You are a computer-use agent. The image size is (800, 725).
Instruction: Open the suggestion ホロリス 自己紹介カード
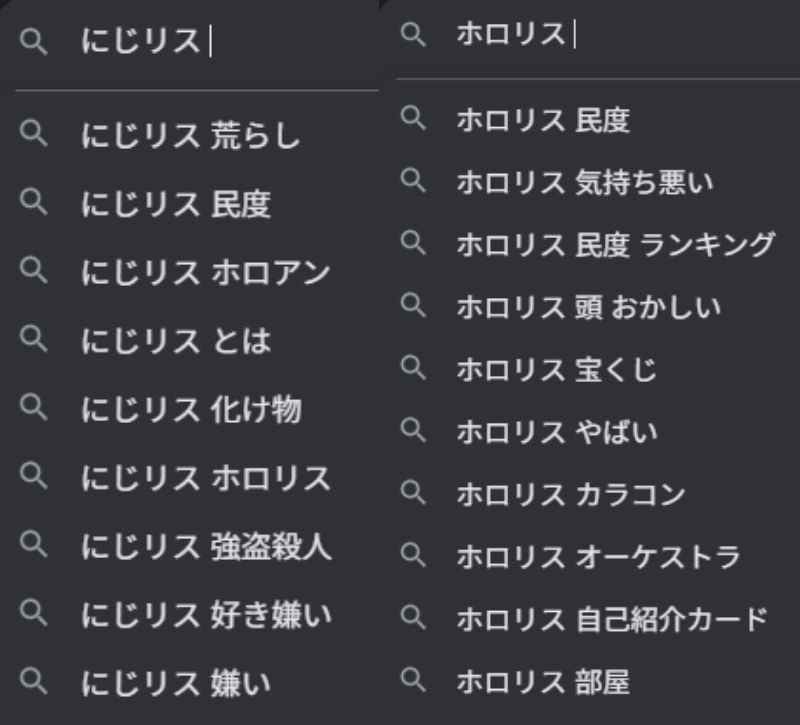pos(611,619)
